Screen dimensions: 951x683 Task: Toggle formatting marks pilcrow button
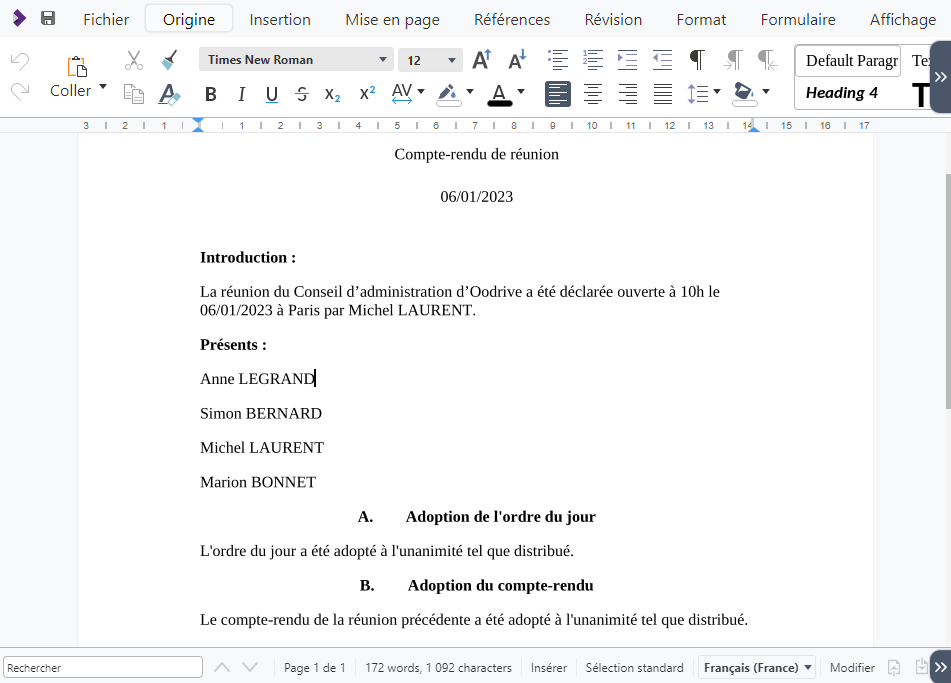tap(697, 60)
